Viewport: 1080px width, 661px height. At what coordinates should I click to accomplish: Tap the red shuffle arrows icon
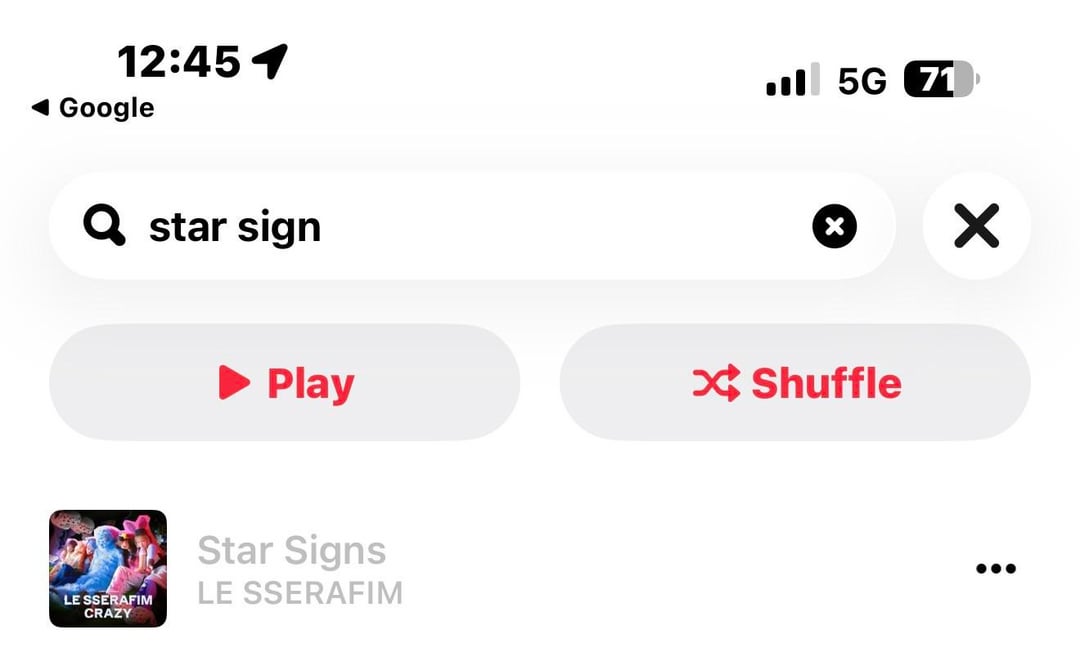[x=715, y=382]
